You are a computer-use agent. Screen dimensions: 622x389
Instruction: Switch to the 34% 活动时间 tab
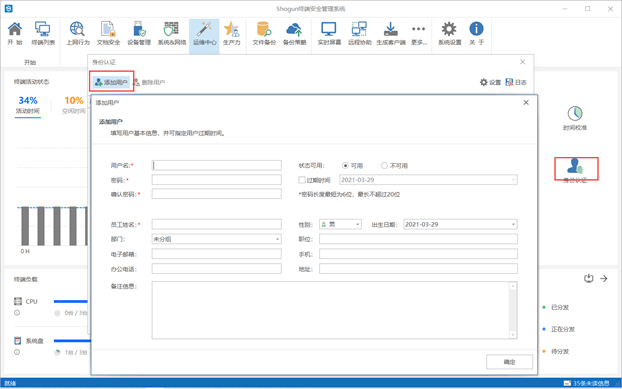[28, 105]
